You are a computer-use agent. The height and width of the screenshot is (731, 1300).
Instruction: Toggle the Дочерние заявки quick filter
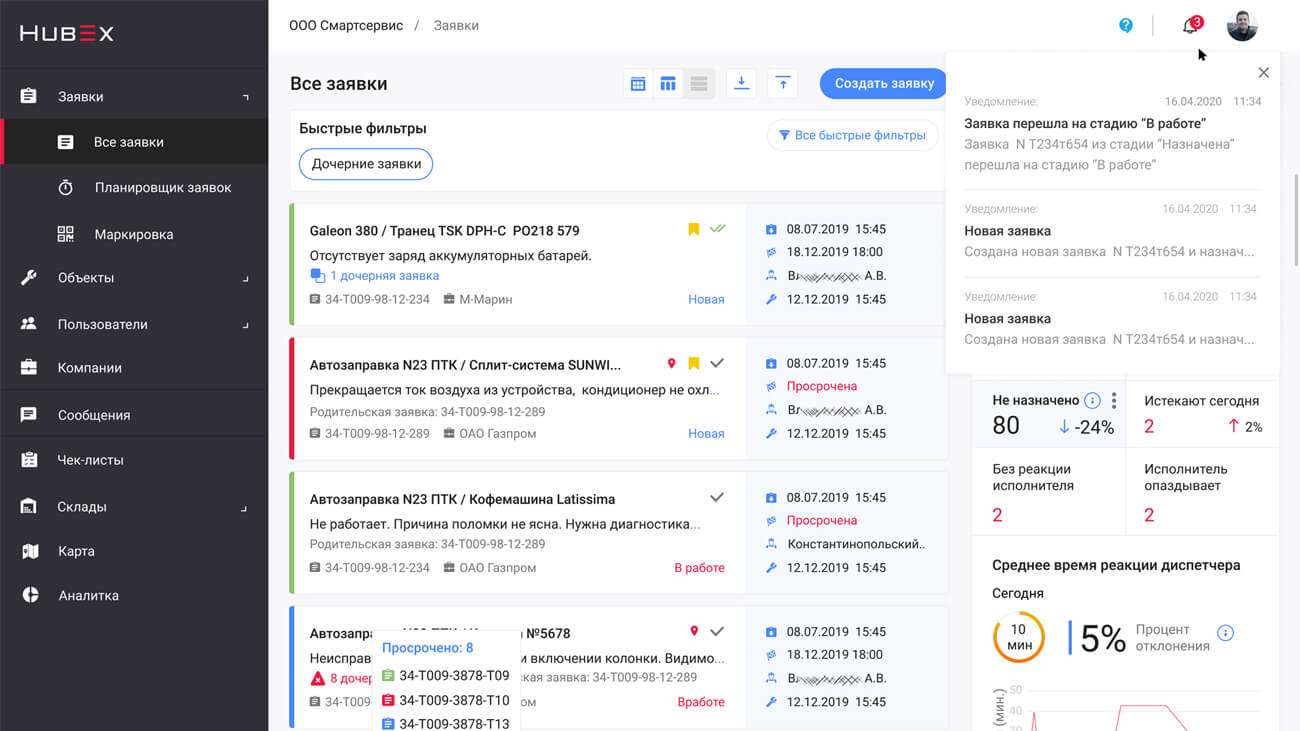[366, 164]
